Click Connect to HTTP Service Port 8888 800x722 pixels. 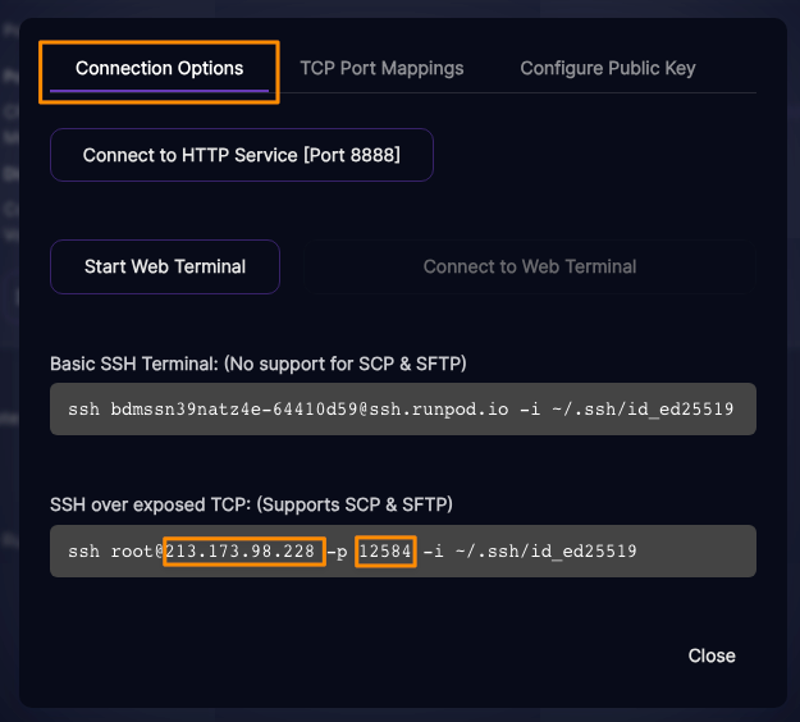(242, 155)
